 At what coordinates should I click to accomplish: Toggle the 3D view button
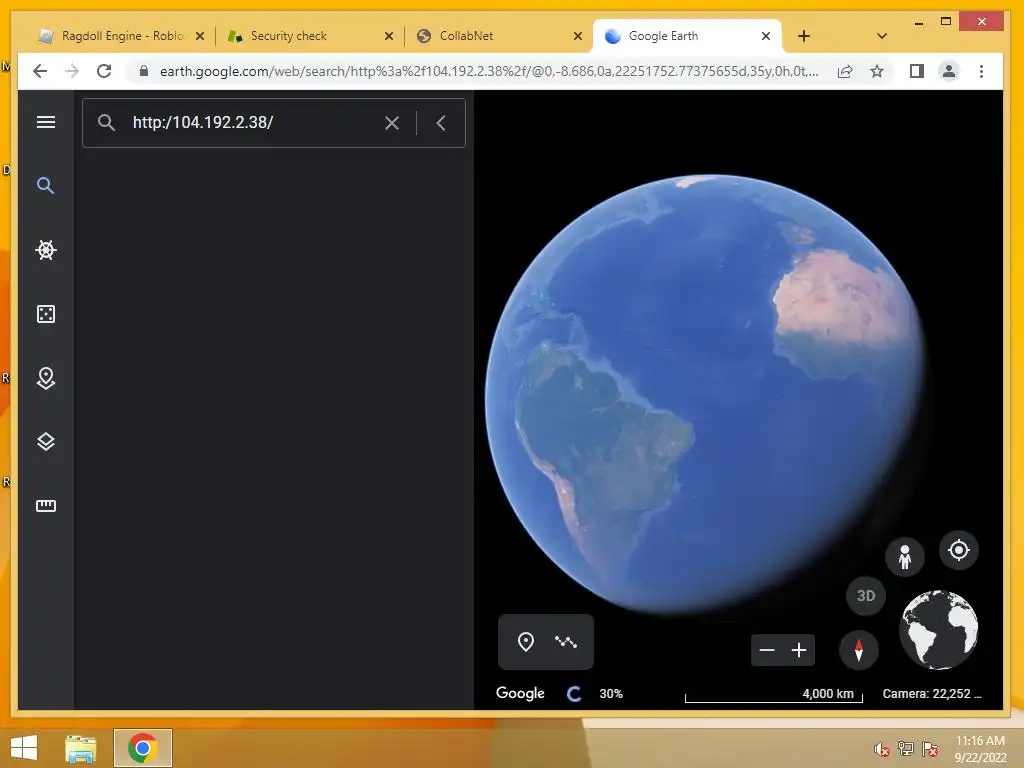point(866,596)
